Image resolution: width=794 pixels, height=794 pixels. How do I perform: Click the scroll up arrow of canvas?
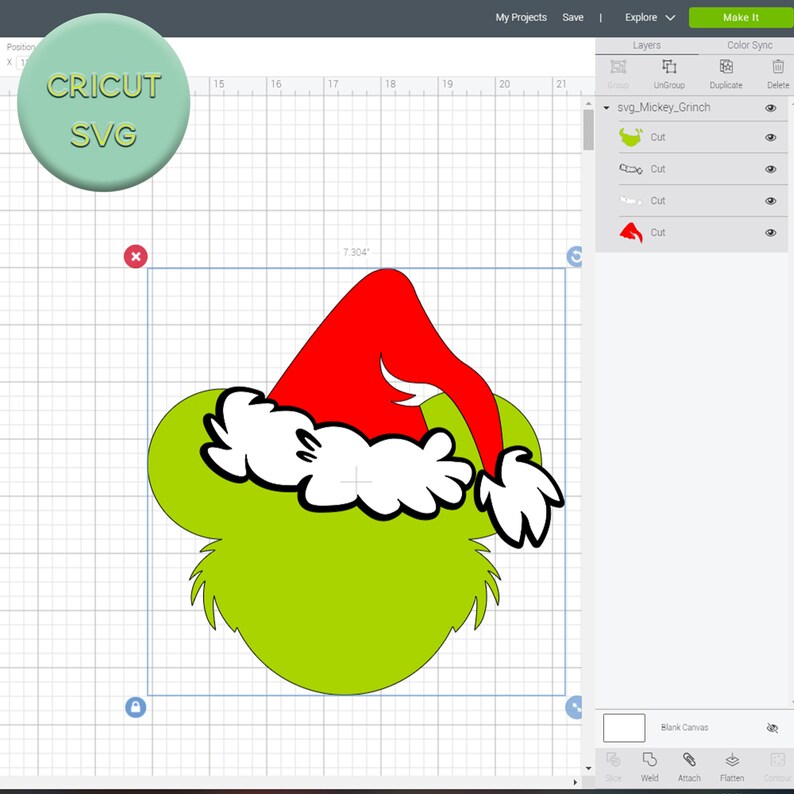pyautogui.click(x=588, y=103)
